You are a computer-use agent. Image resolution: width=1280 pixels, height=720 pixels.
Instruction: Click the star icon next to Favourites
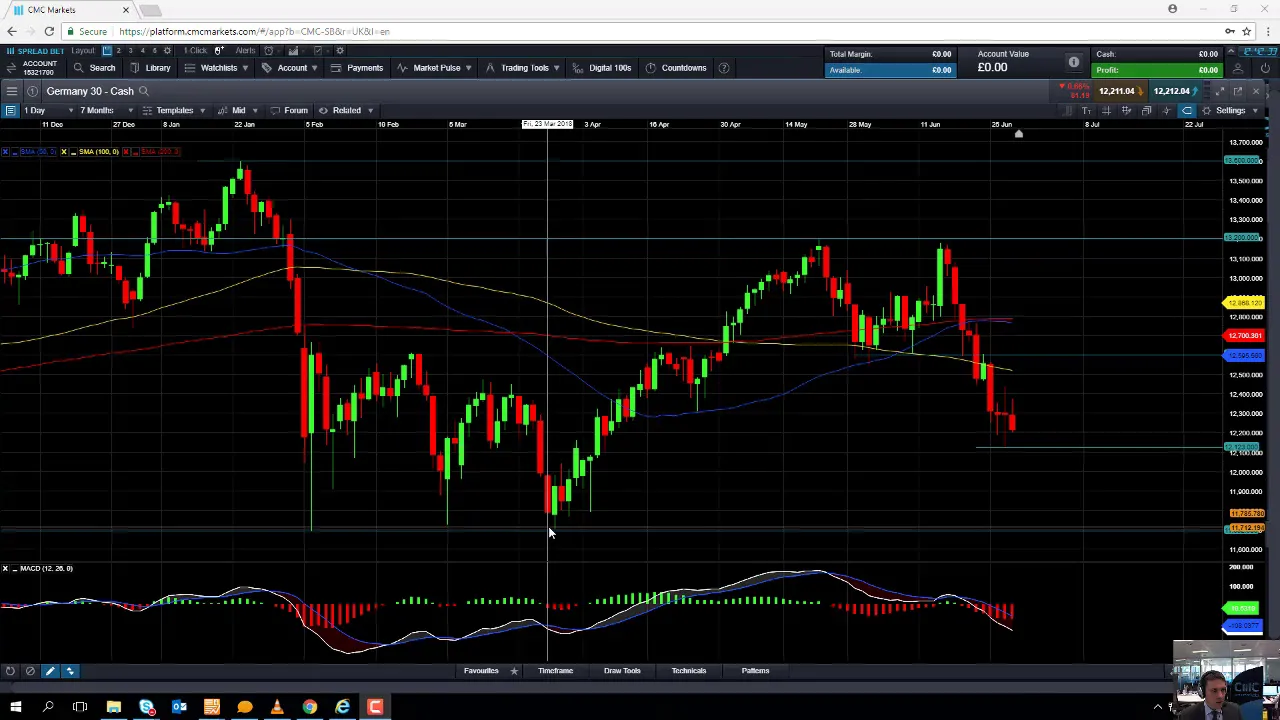(514, 671)
